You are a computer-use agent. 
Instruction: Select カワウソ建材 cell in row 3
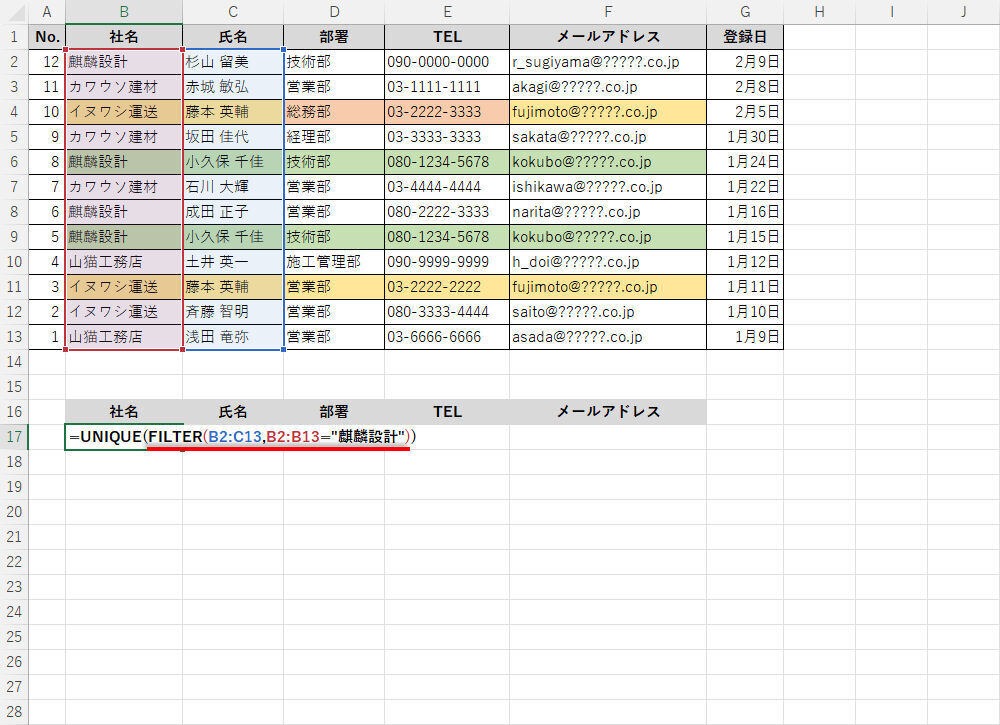[x=124, y=87]
